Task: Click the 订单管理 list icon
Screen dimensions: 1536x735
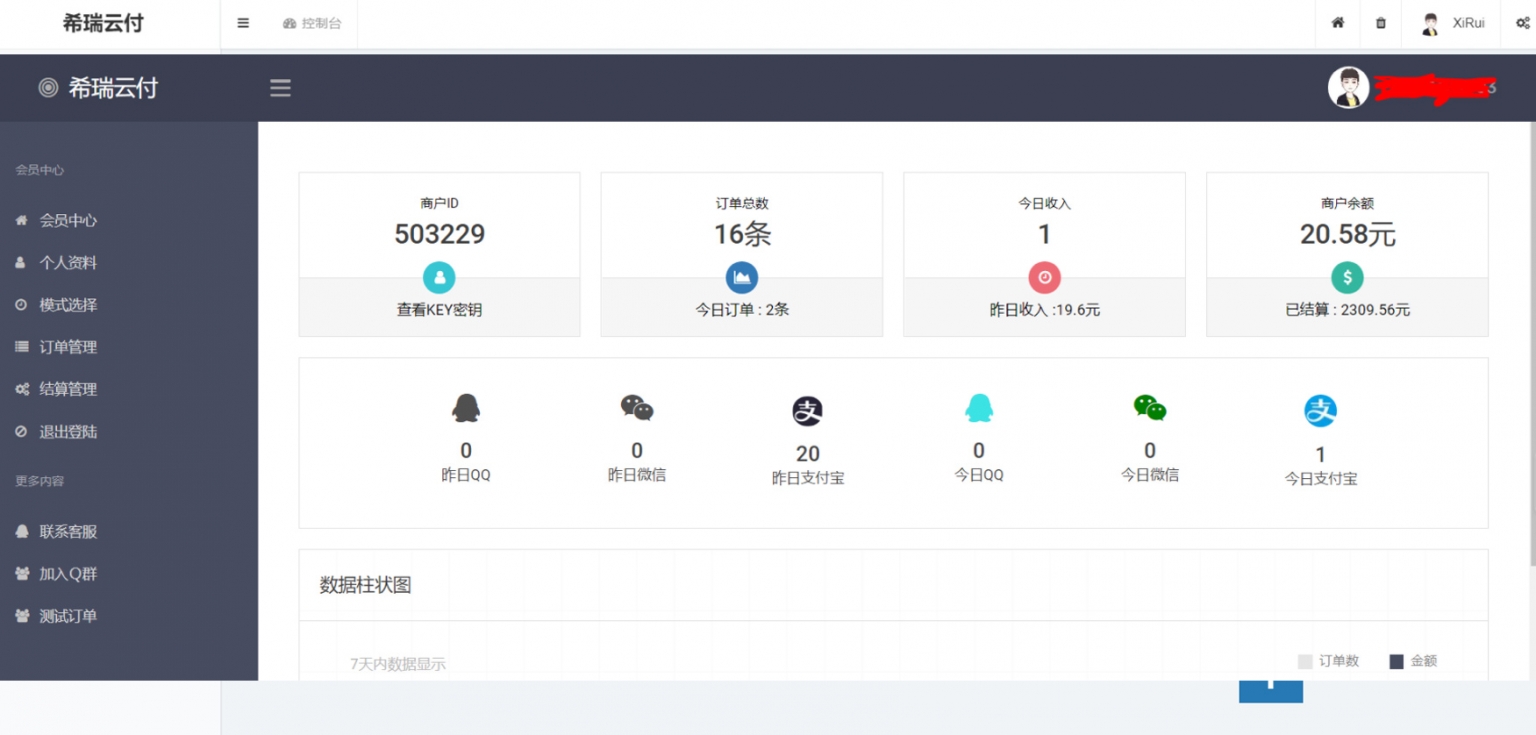Action: pyautogui.click(x=19, y=346)
